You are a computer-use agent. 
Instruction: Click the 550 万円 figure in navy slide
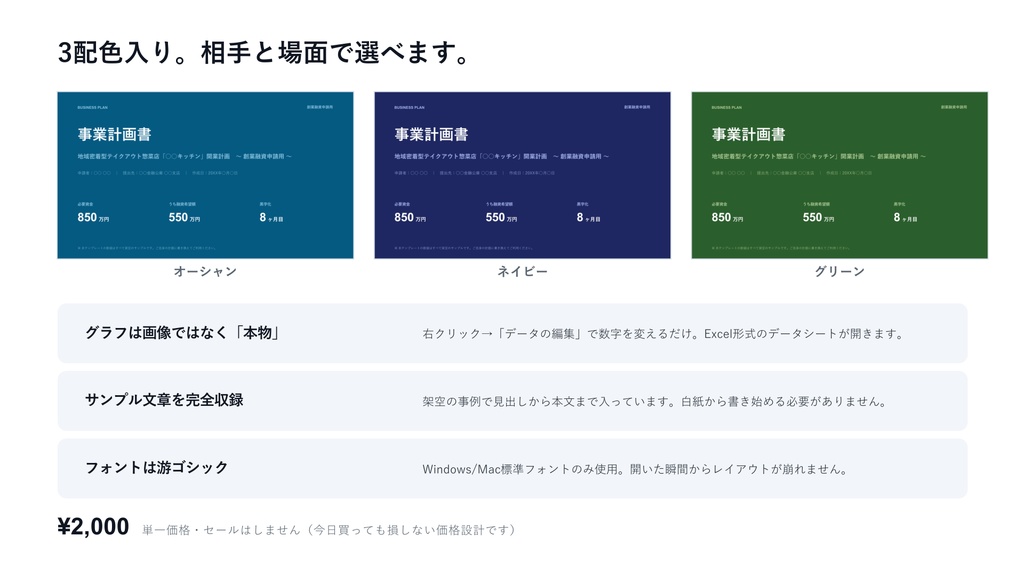coord(501,217)
